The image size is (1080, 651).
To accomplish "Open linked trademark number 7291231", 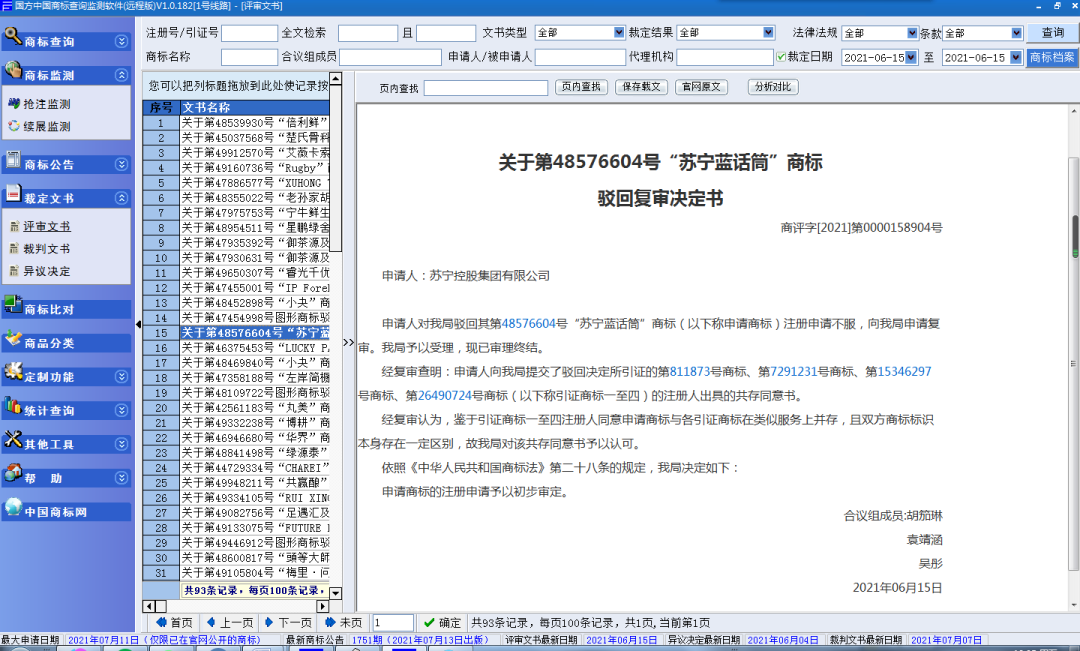I will [793, 371].
